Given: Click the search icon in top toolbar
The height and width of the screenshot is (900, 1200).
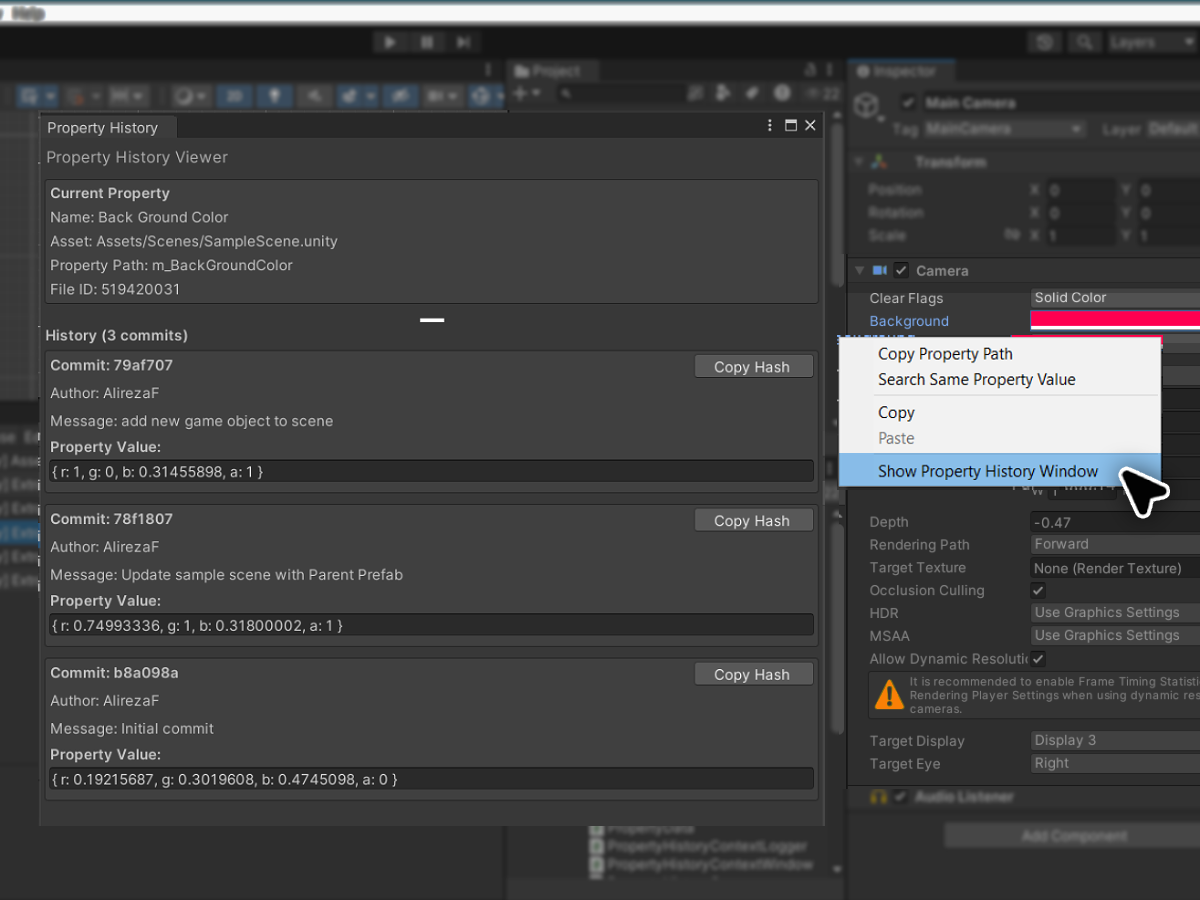Looking at the screenshot, I should 1084,42.
